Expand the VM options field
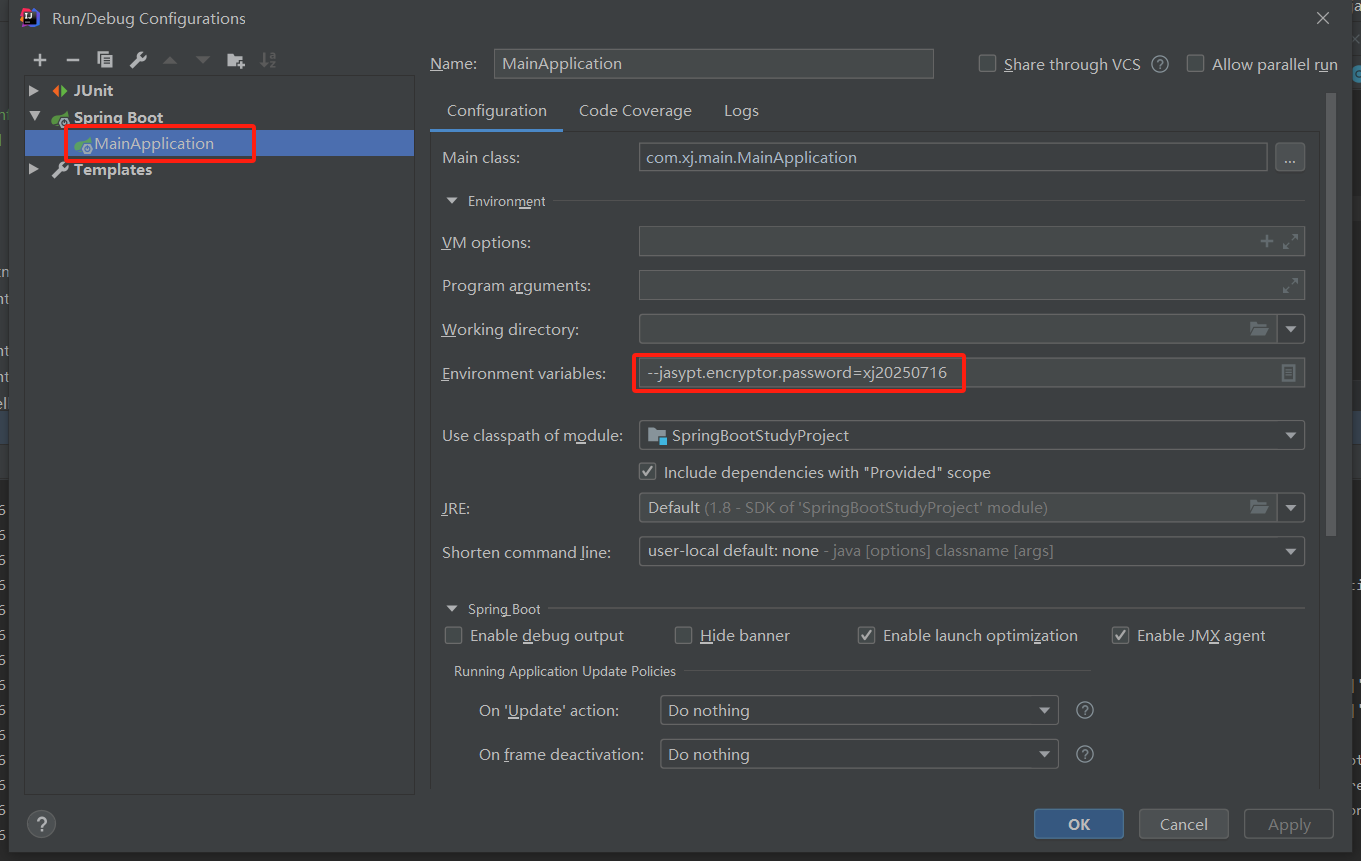Screen dimensions: 1361x861 [x=1290, y=241]
